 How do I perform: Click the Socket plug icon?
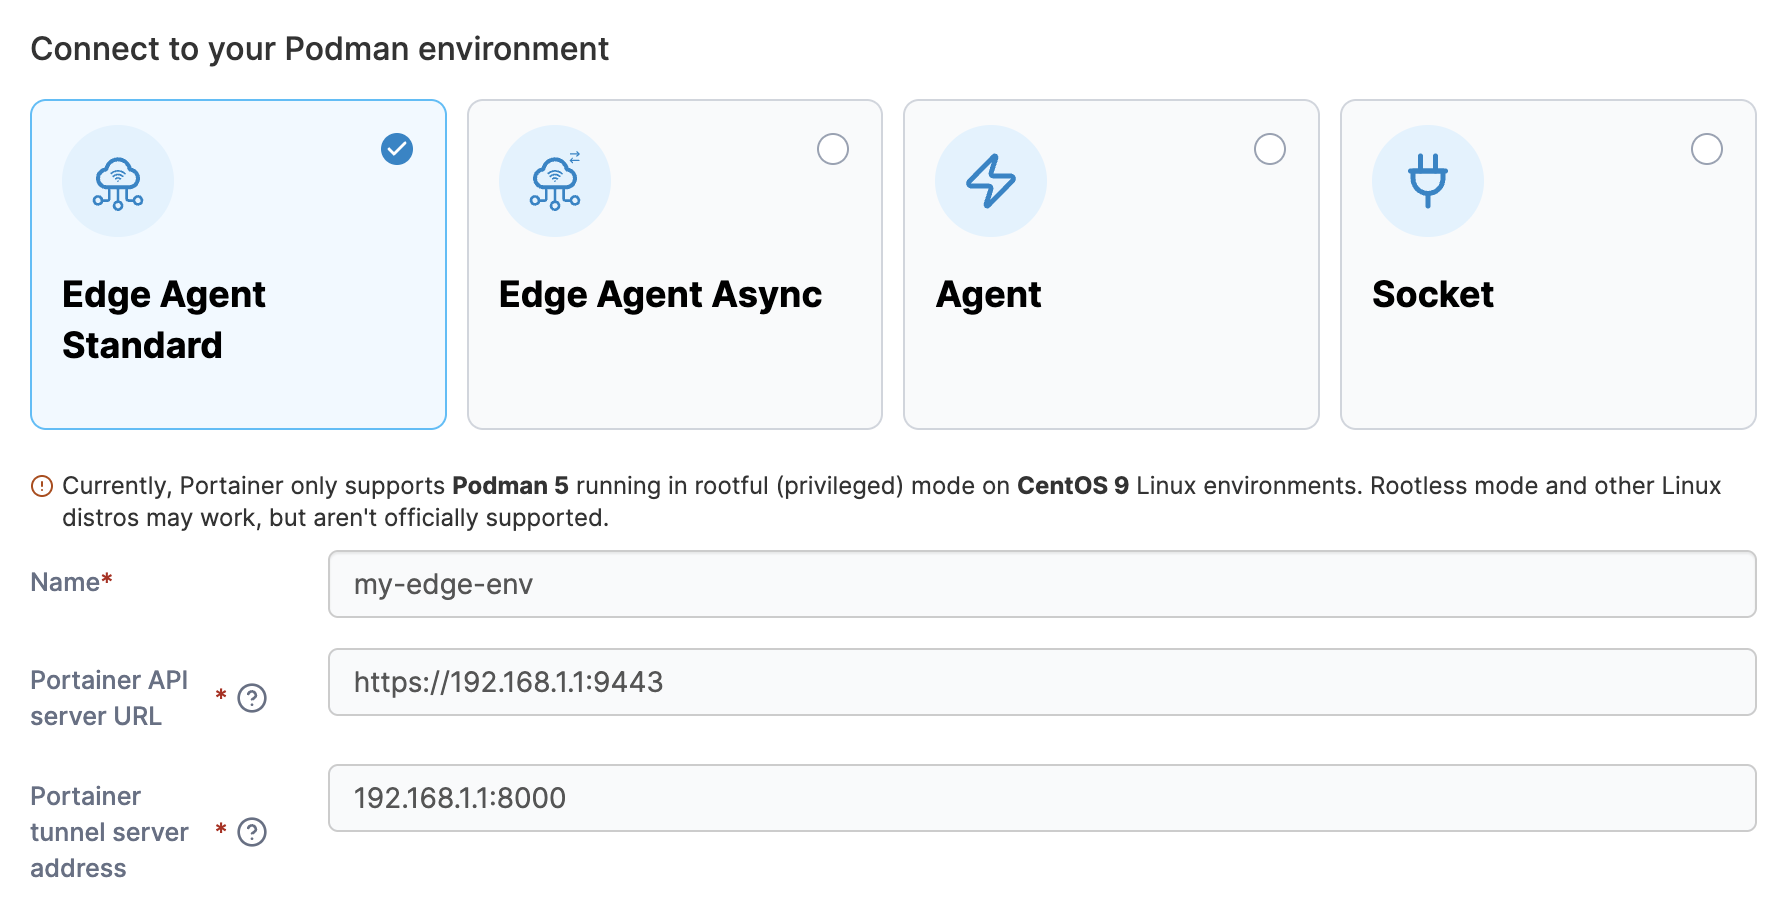1427,182
